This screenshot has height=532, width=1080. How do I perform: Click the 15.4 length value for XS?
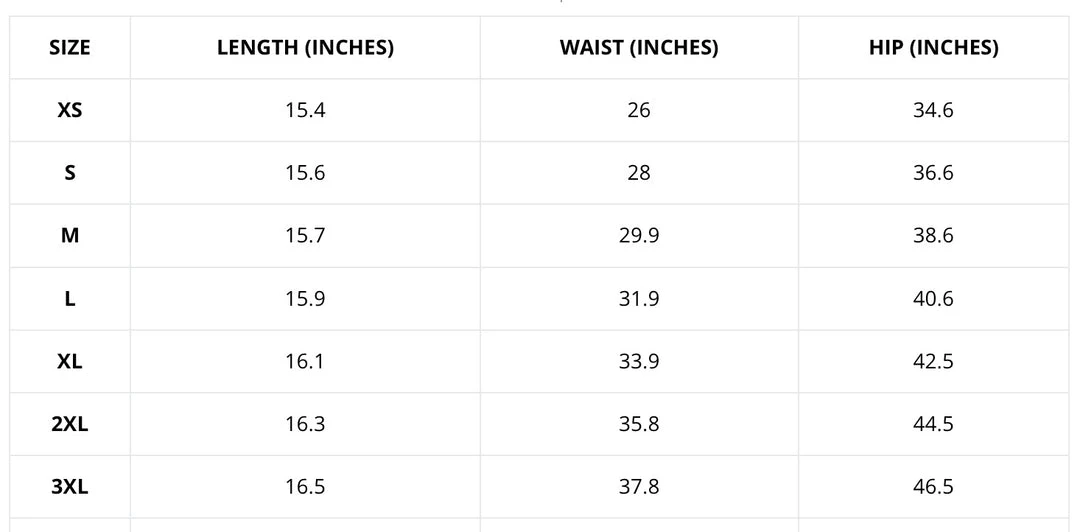coord(305,110)
